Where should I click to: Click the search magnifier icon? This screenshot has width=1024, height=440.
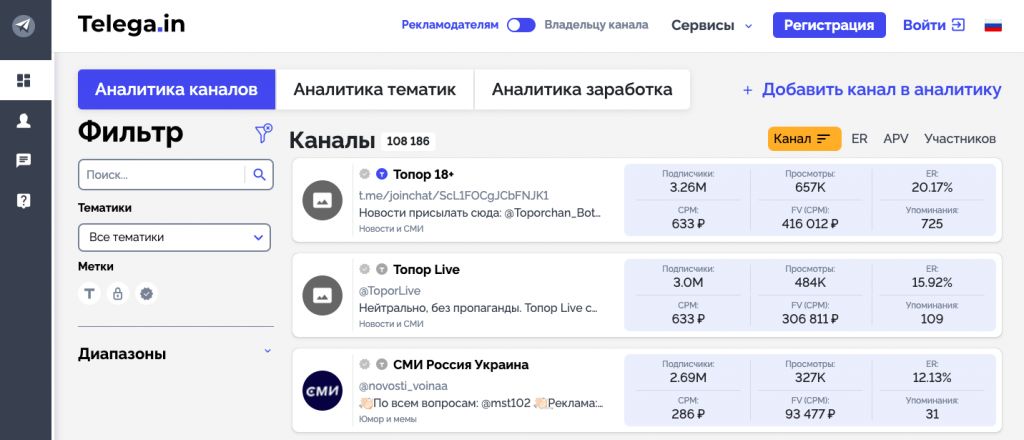[259, 175]
